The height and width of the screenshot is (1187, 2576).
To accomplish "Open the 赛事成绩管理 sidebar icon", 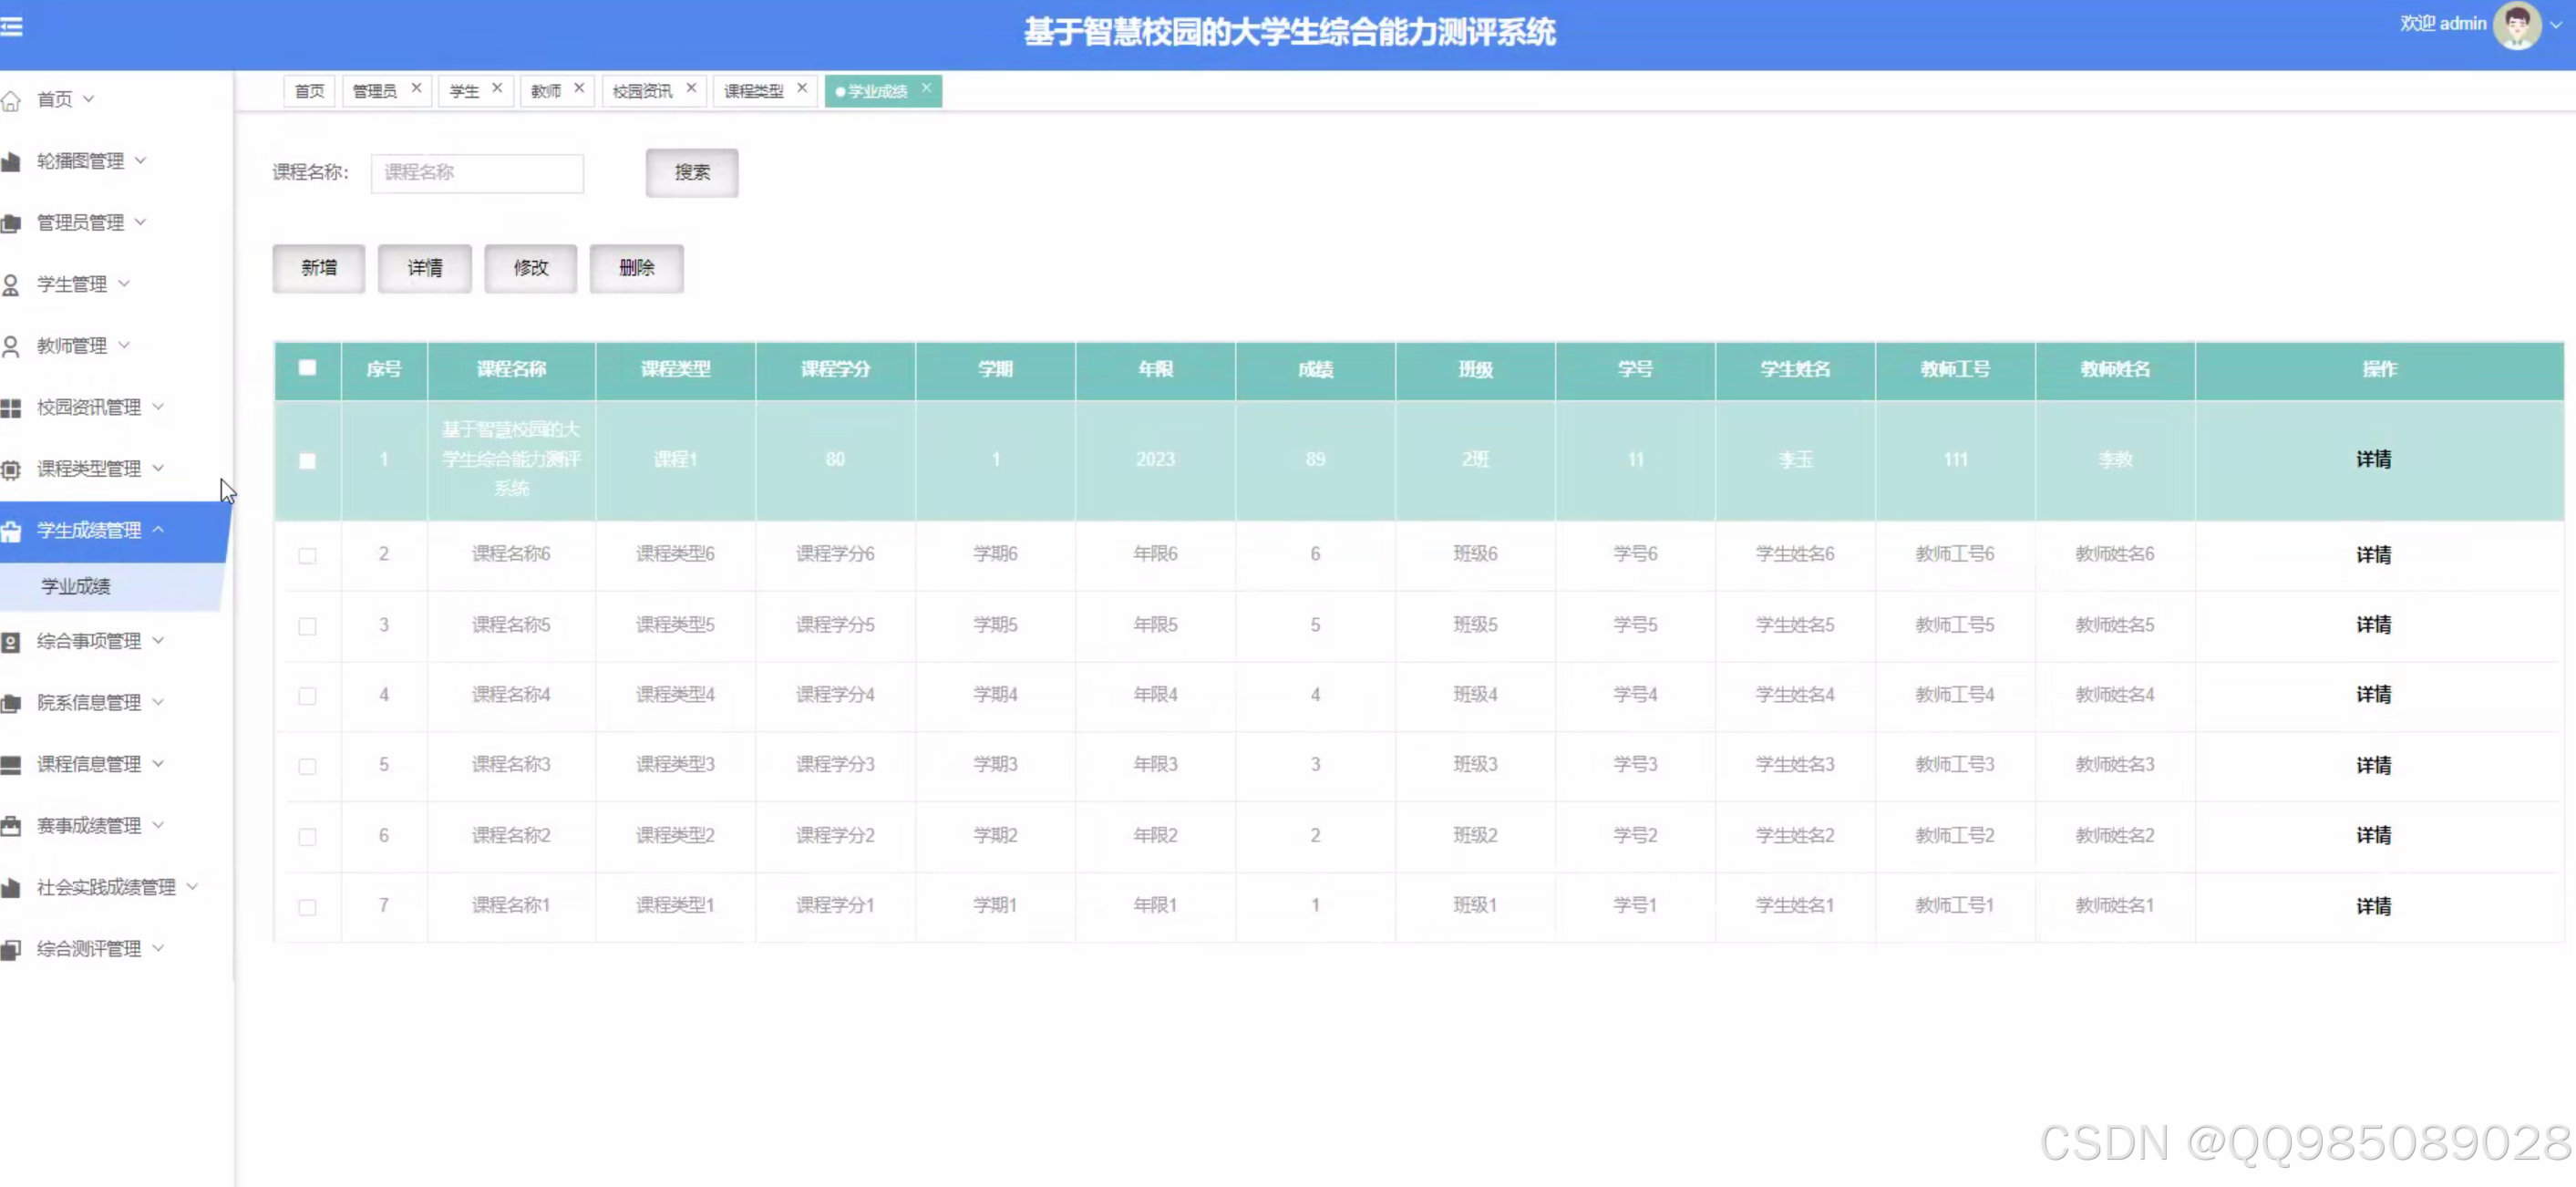I will point(13,824).
